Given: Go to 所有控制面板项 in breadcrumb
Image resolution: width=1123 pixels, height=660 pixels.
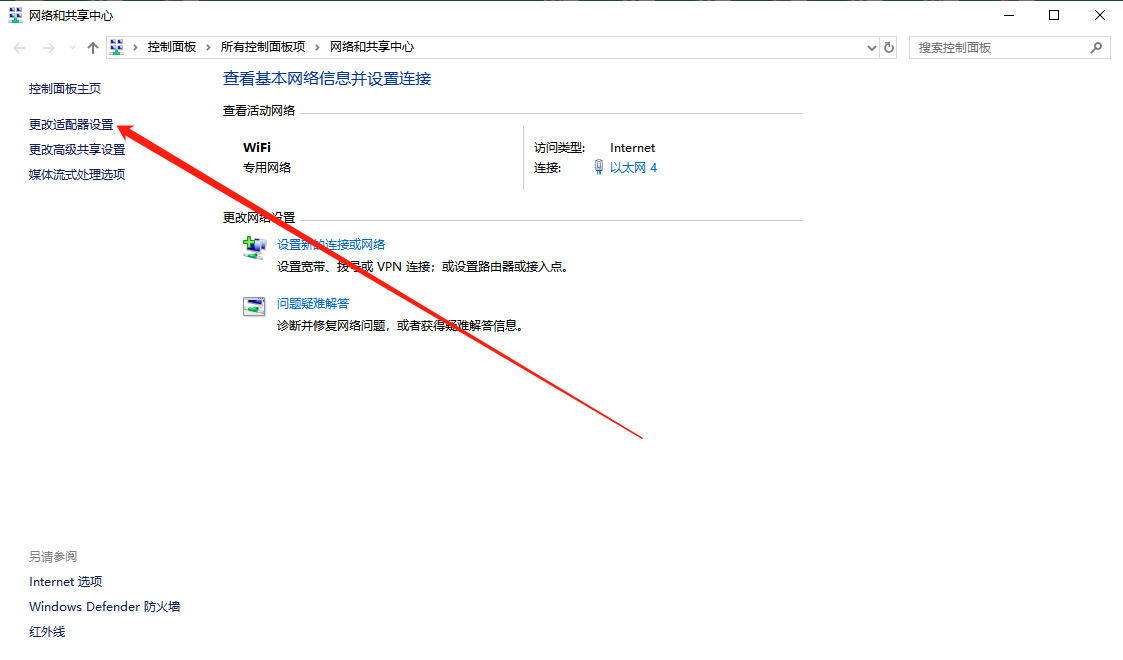Looking at the screenshot, I should 263,47.
